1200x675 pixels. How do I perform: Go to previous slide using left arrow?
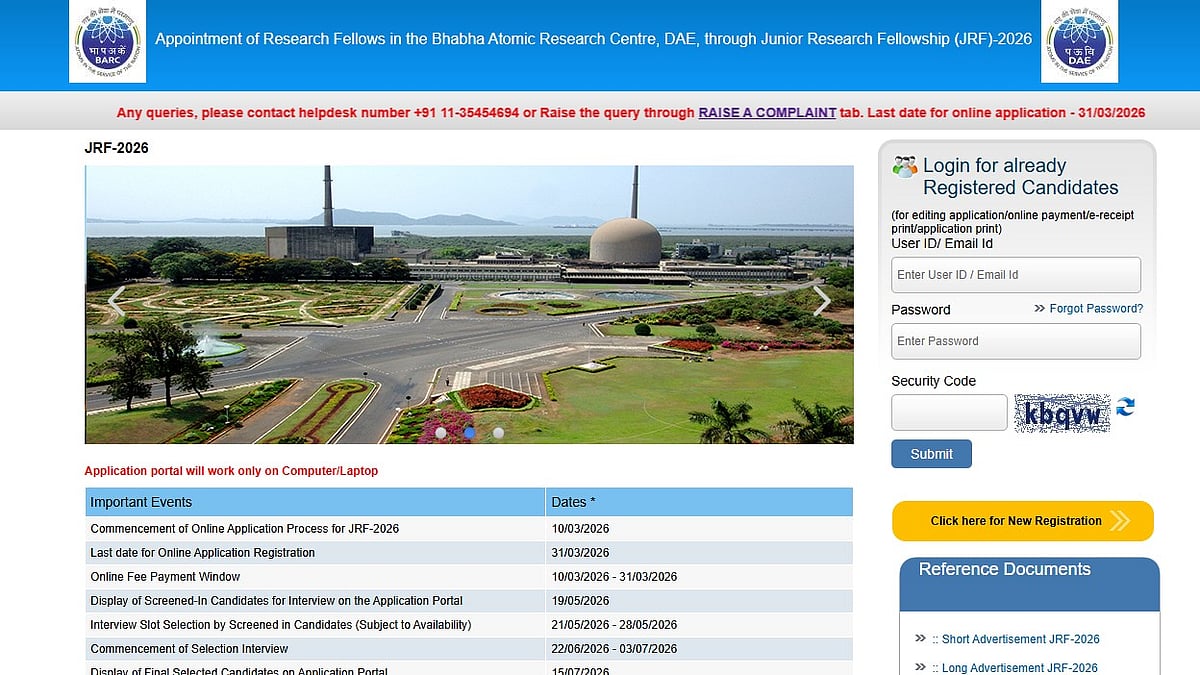tap(114, 302)
